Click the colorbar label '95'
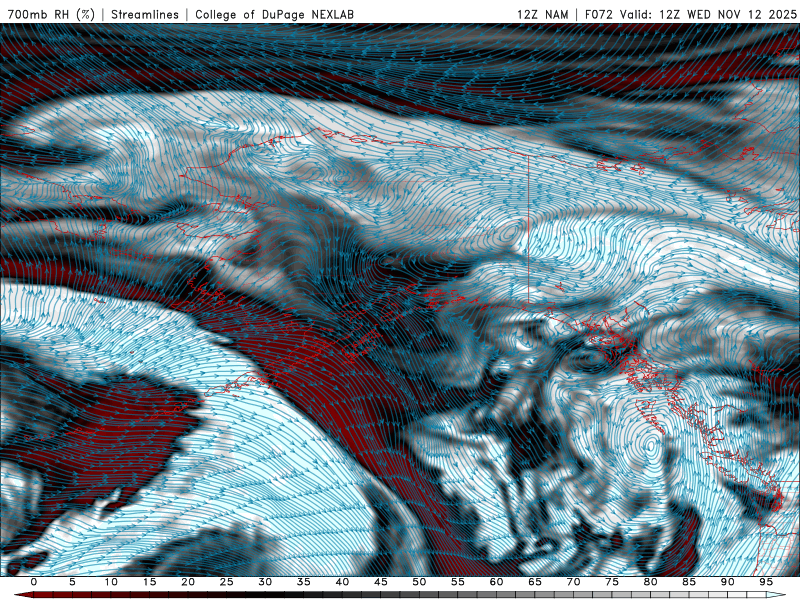 click(x=766, y=582)
